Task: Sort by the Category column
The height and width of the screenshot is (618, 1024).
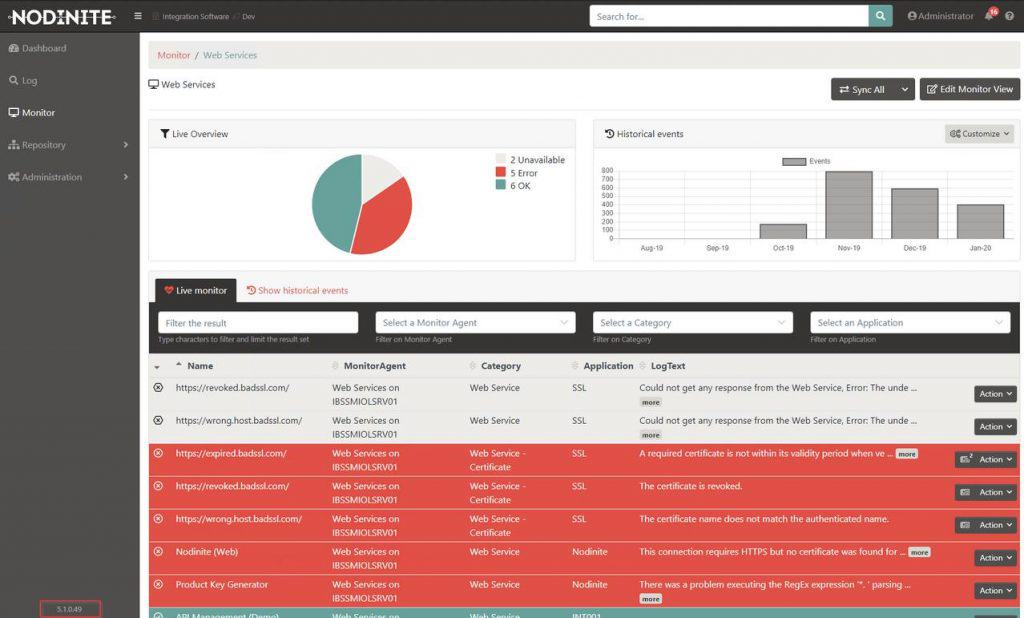Action: point(500,366)
